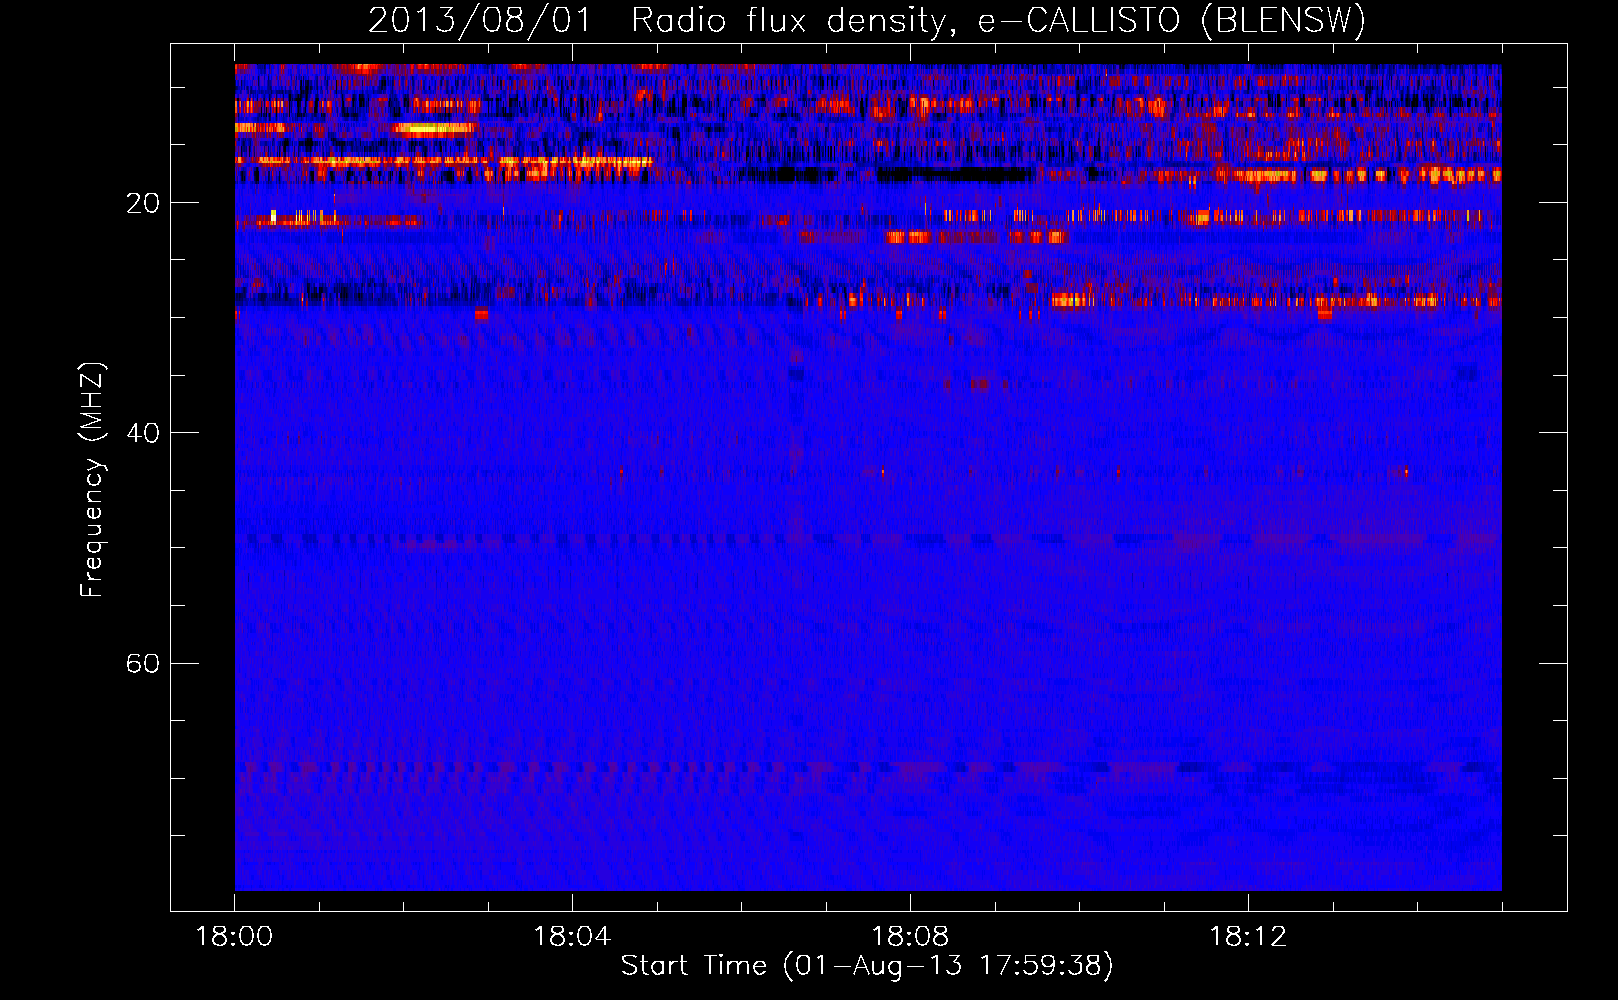Click the '40' frequency tick label
Viewport: 1618px width, 1000px height.
[143, 434]
